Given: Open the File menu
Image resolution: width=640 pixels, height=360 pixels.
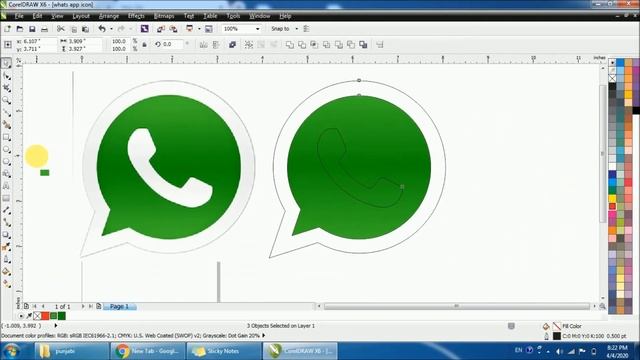Looking at the screenshot, I should pos(19,16).
